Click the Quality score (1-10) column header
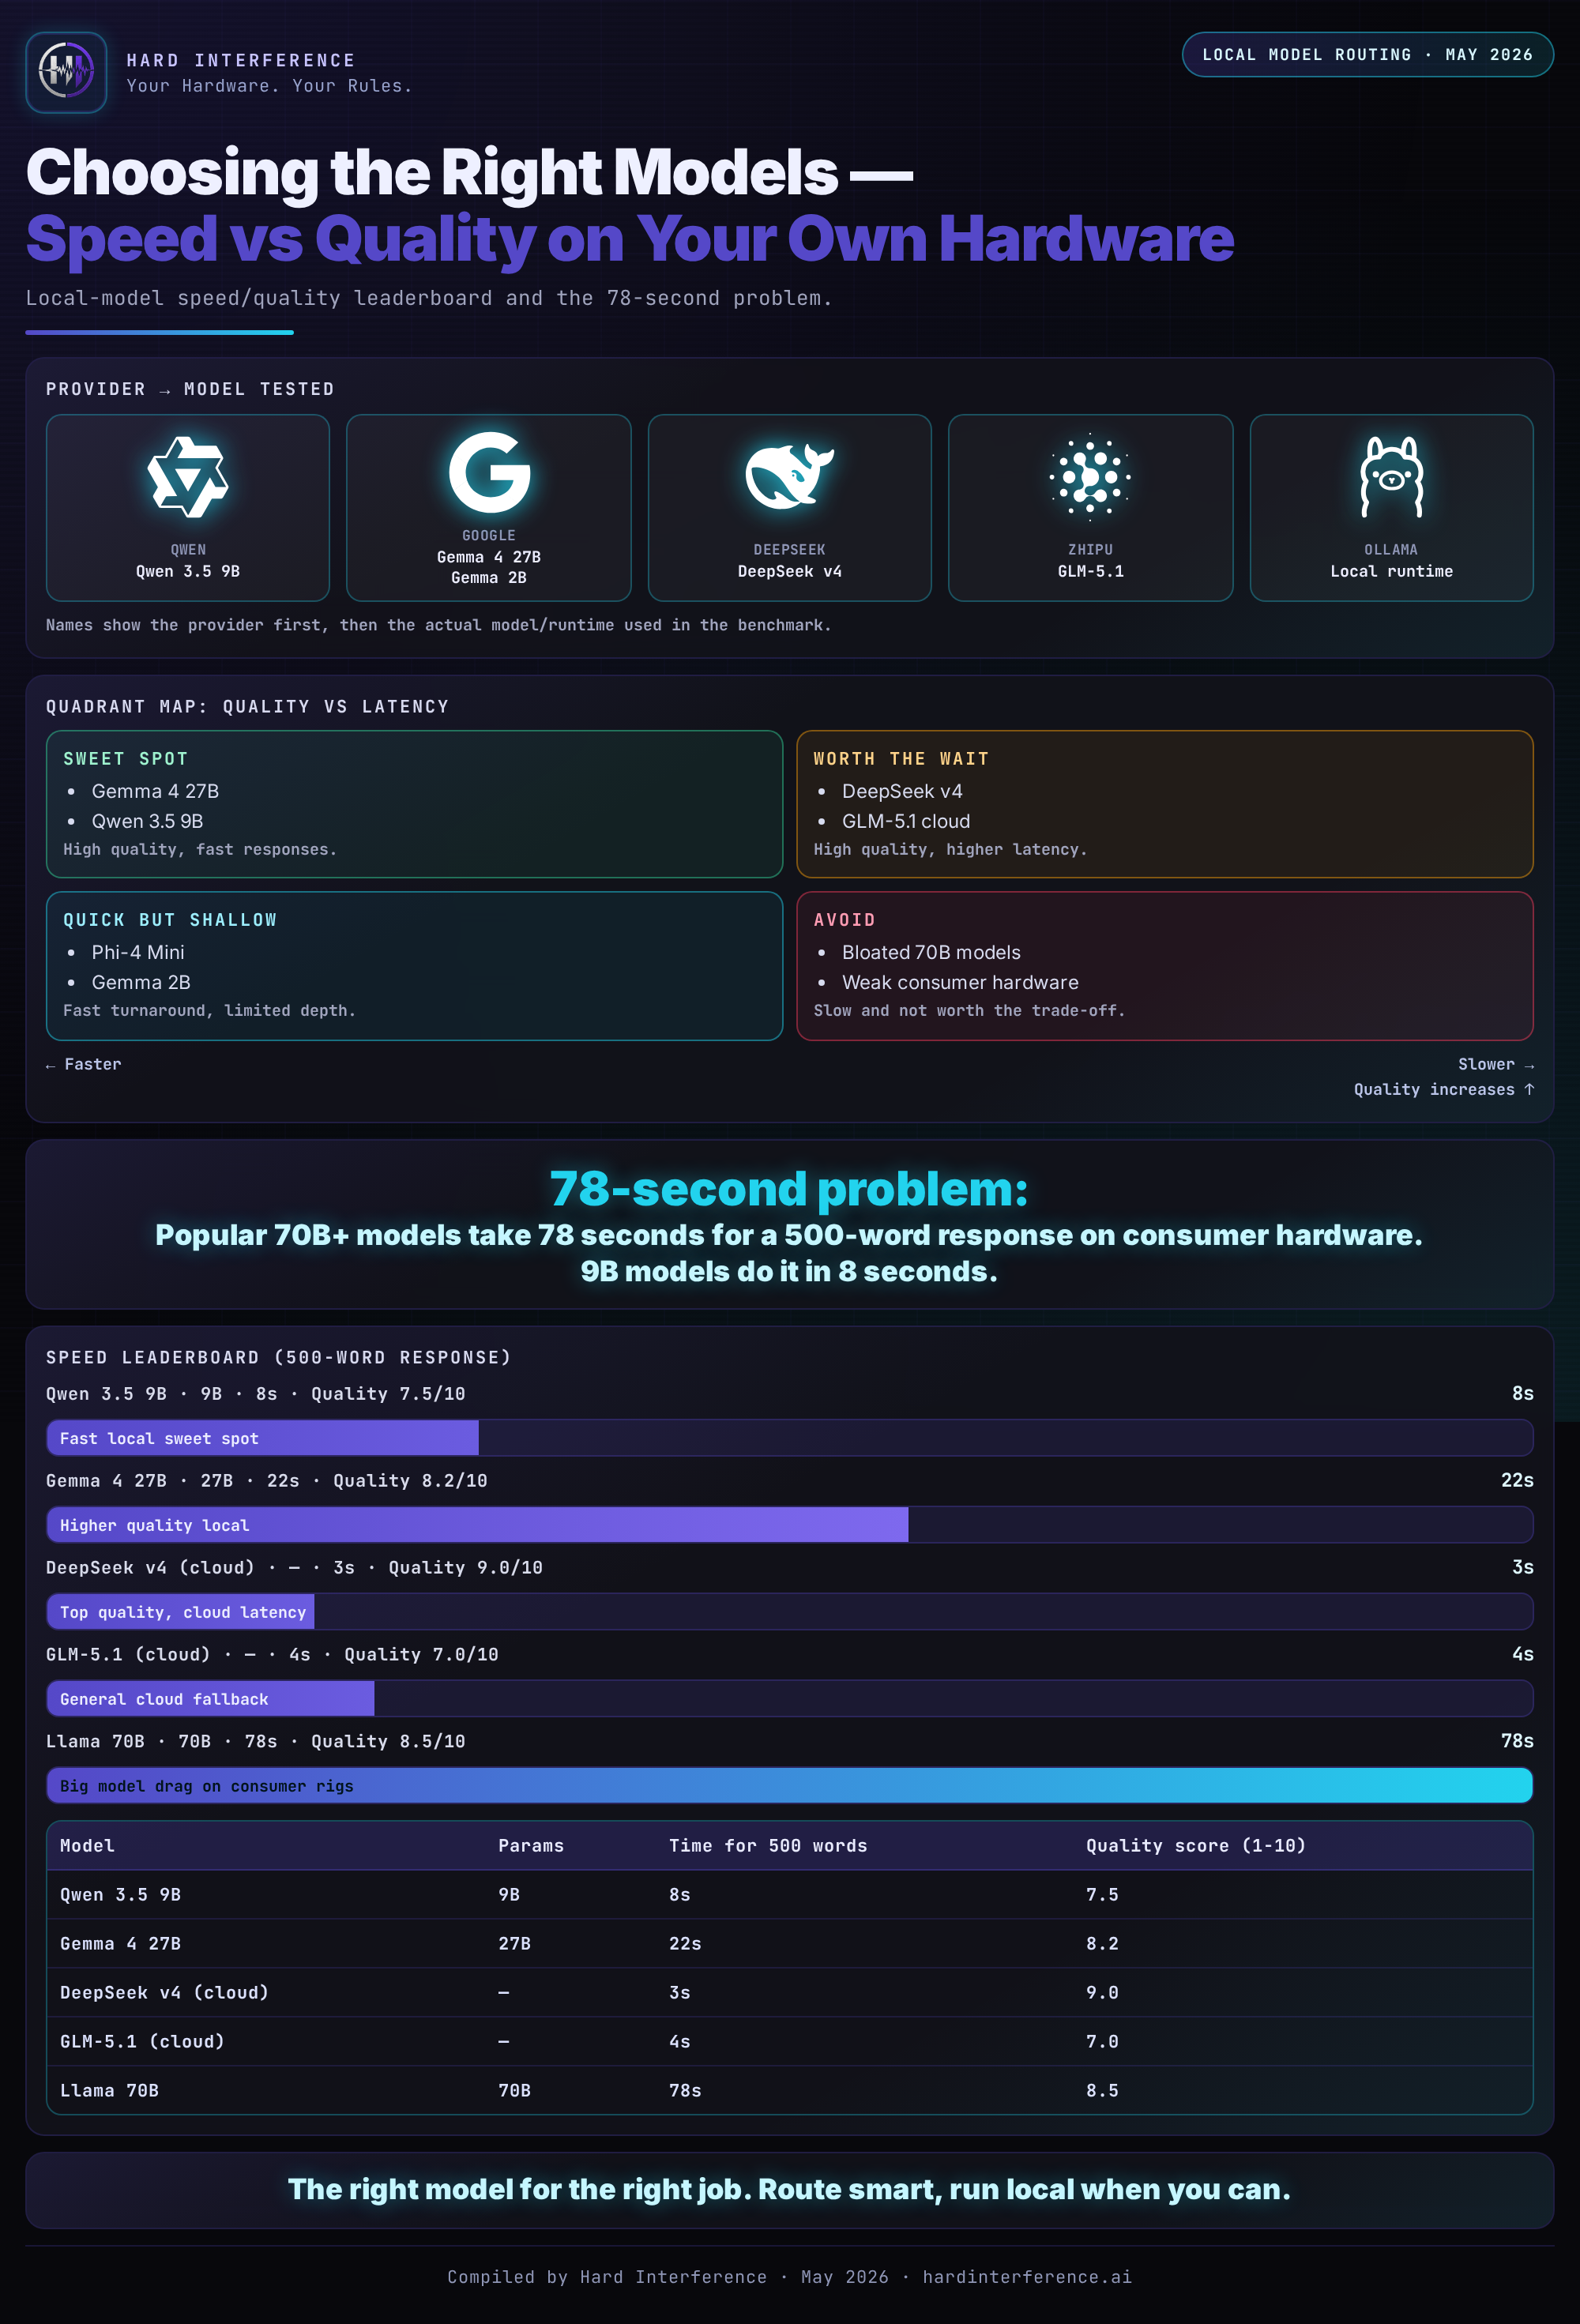The image size is (1580, 2324). coord(1196,1846)
